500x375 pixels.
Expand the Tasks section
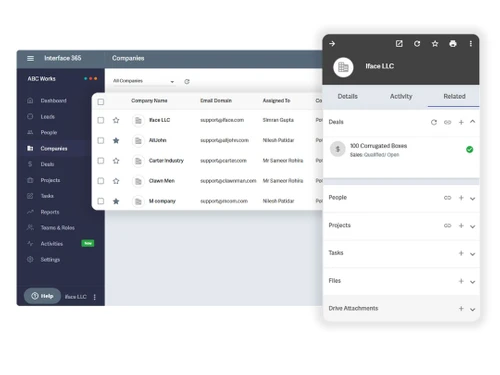click(472, 254)
